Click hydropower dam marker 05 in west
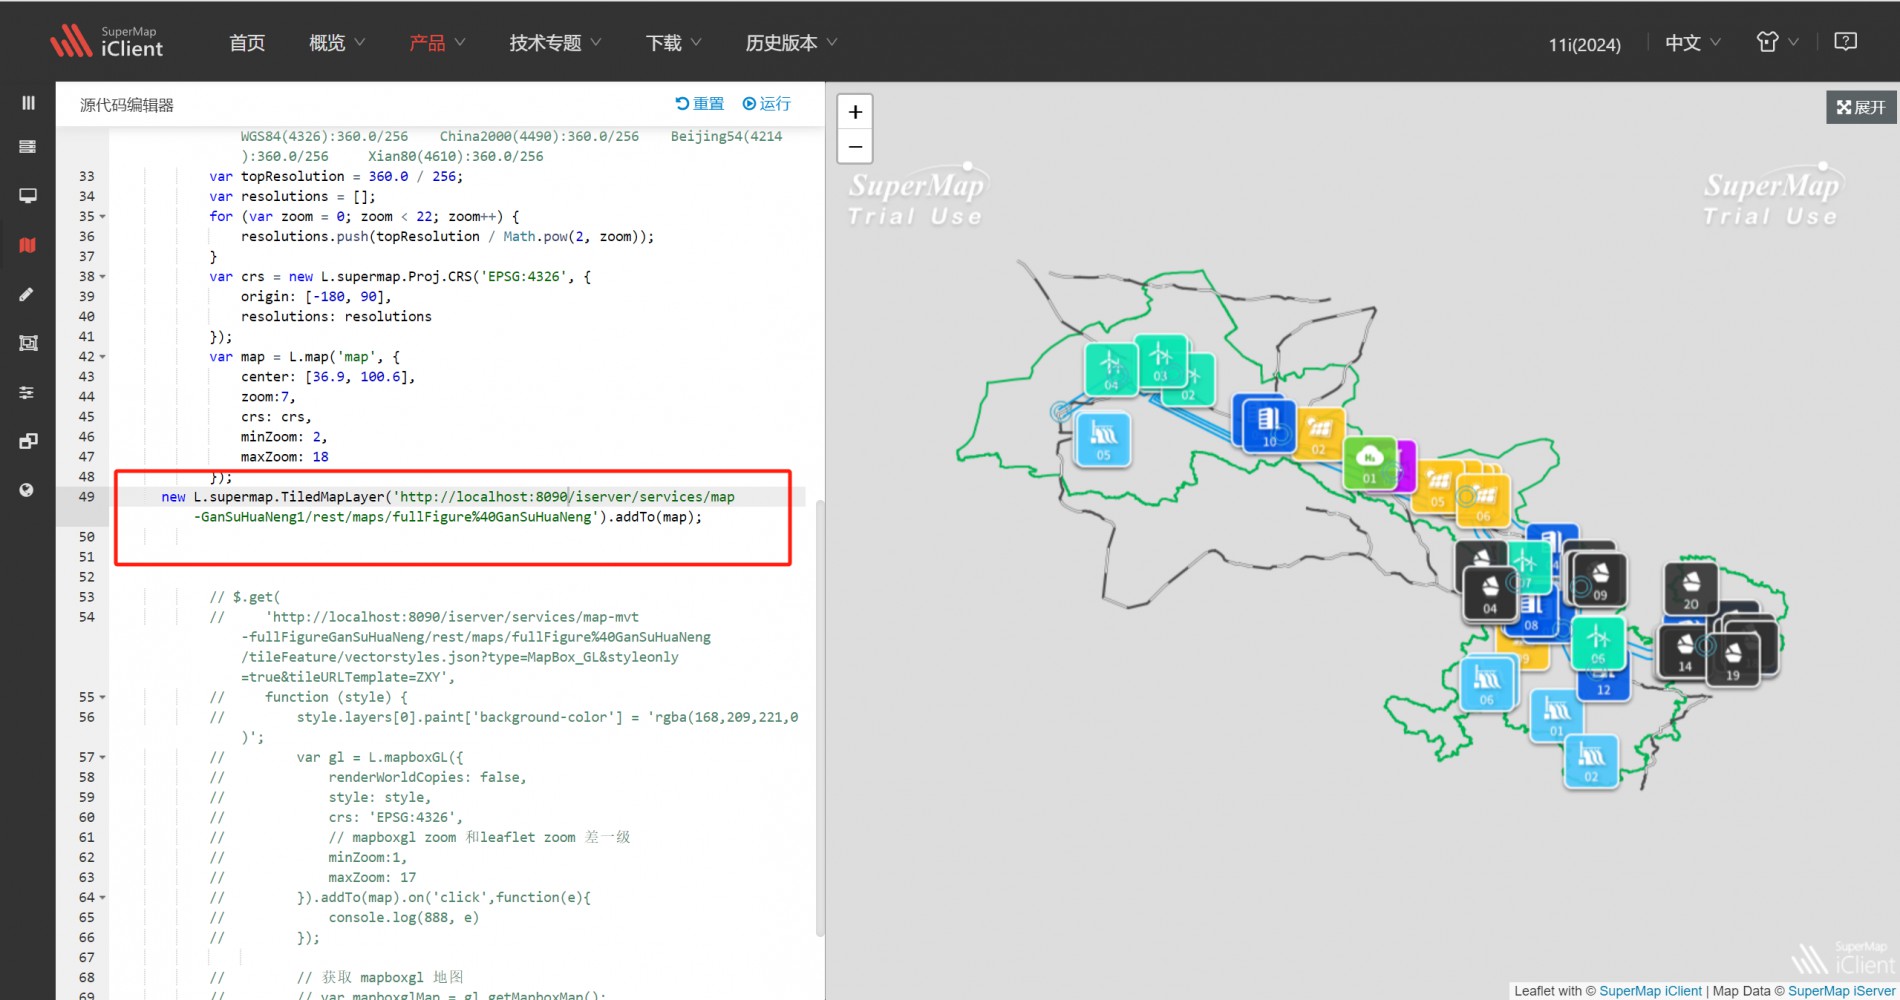The width and height of the screenshot is (1900, 1000). [x=1103, y=440]
